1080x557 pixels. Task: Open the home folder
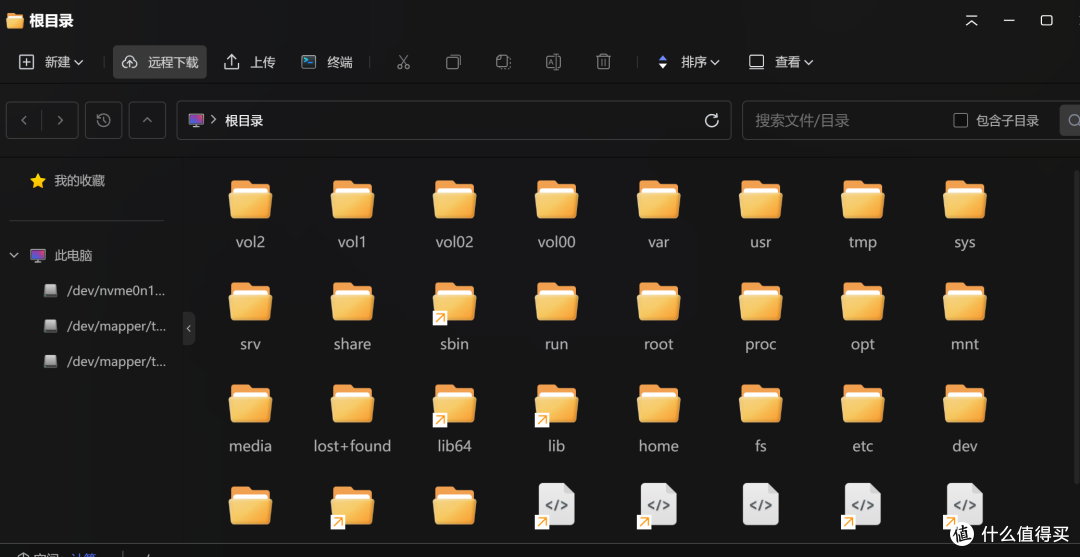(x=658, y=417)
